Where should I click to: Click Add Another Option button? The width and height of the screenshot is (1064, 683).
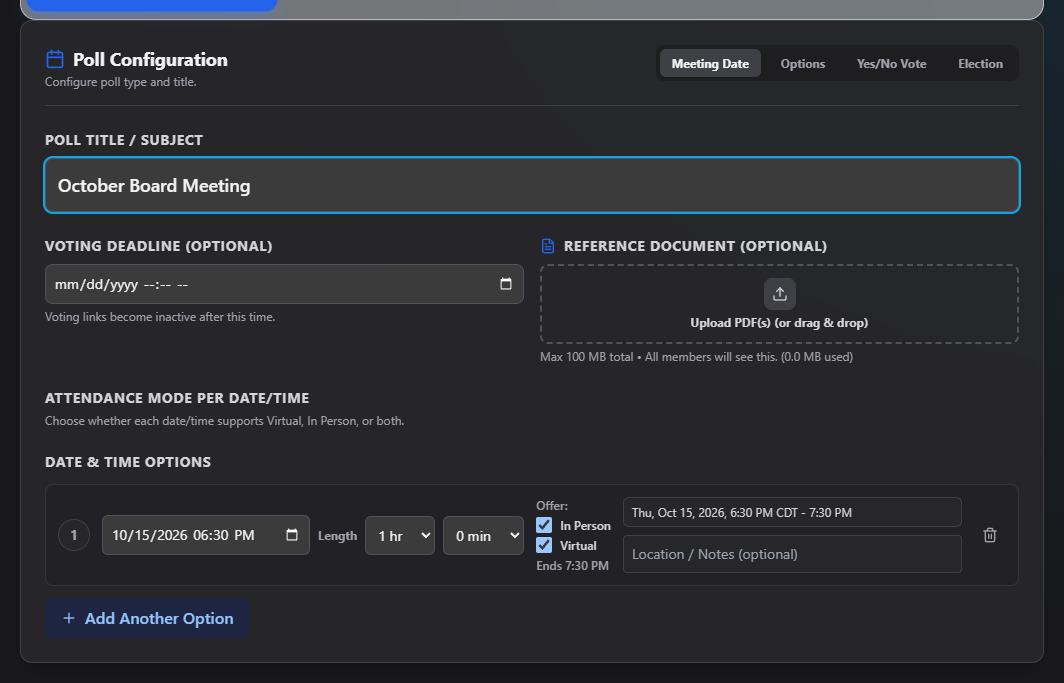(147, 618)
